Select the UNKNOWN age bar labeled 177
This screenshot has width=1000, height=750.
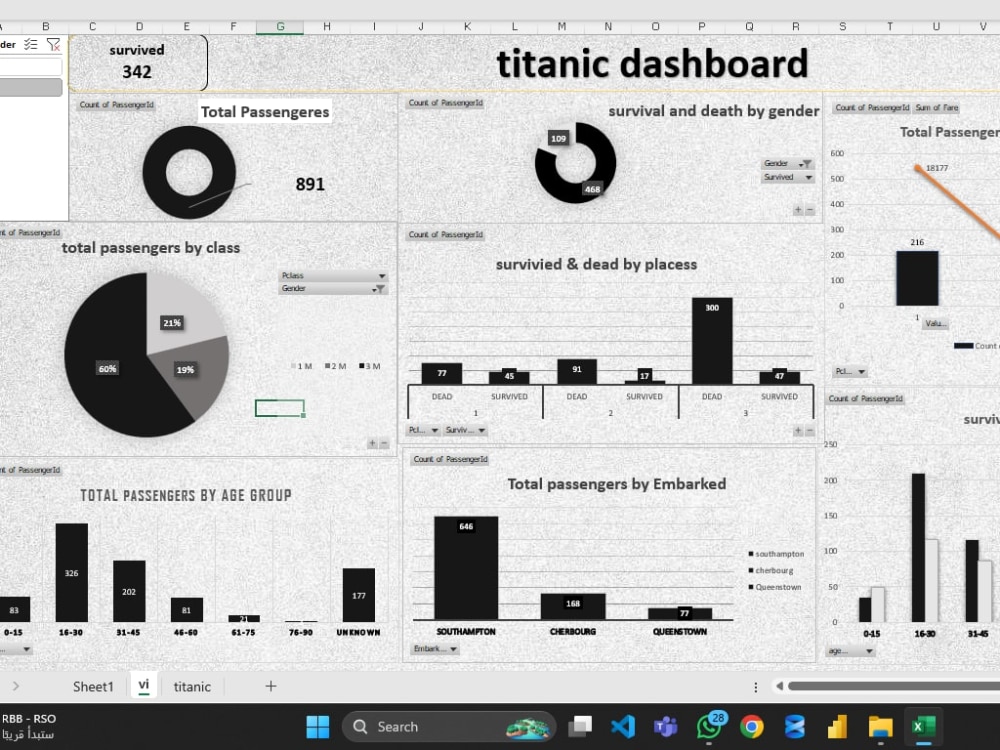358,595
